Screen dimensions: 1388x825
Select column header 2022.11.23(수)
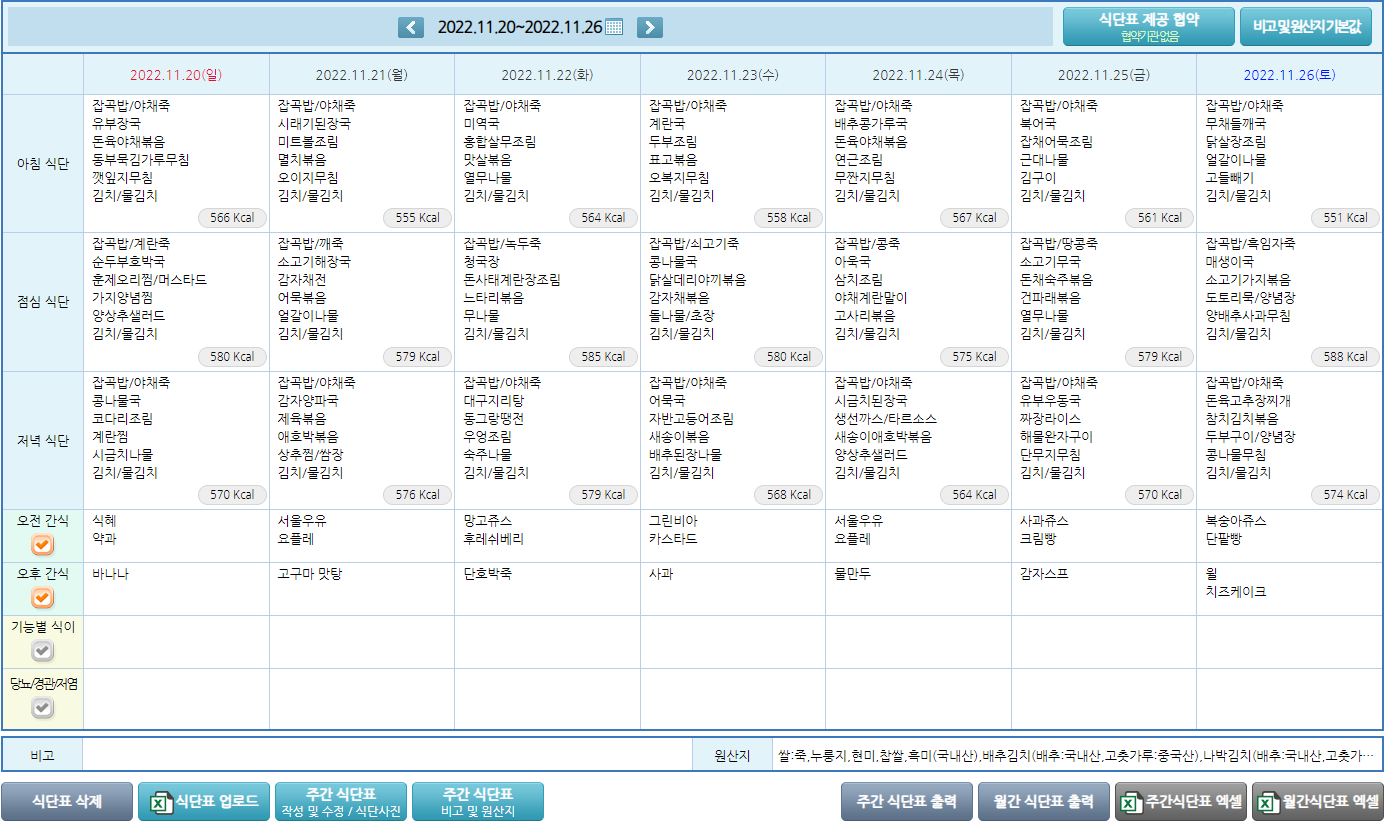(732, 74)
